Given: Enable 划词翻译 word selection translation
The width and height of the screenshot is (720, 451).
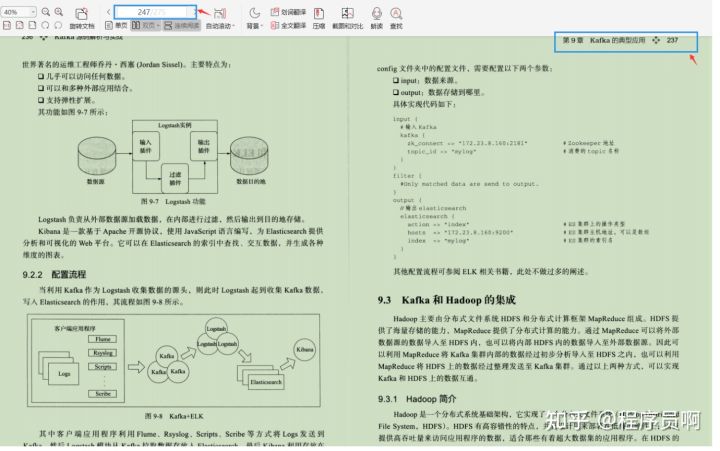Looking at the screenshot, I should tap(288, 12).
